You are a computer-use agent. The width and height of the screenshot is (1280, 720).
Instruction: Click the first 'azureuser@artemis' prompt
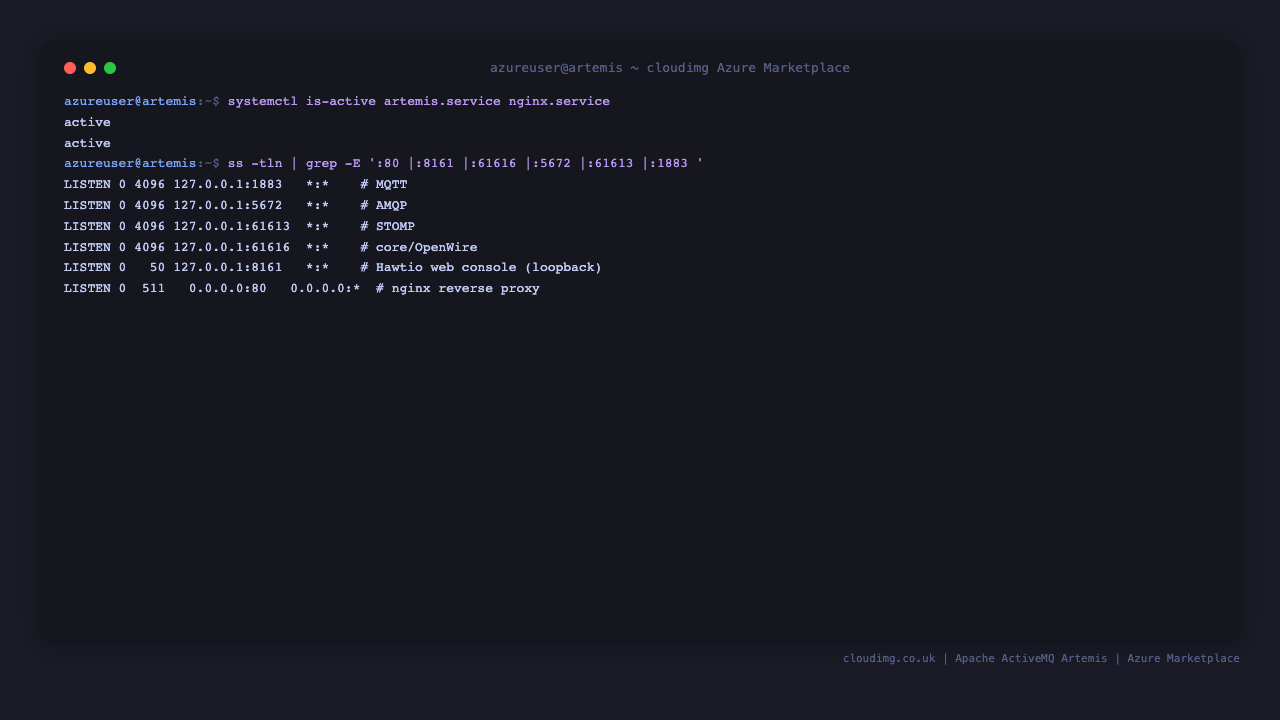click(x=130, y=102)
